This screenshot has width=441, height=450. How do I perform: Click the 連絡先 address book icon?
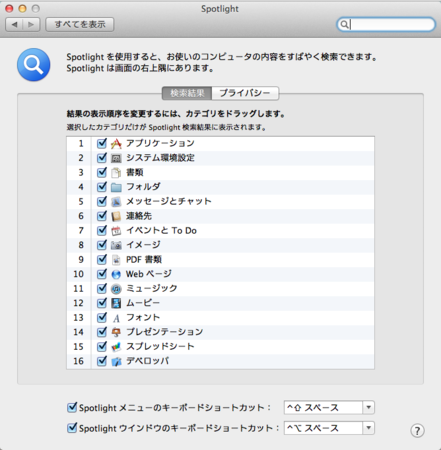(x=116, y=216)
